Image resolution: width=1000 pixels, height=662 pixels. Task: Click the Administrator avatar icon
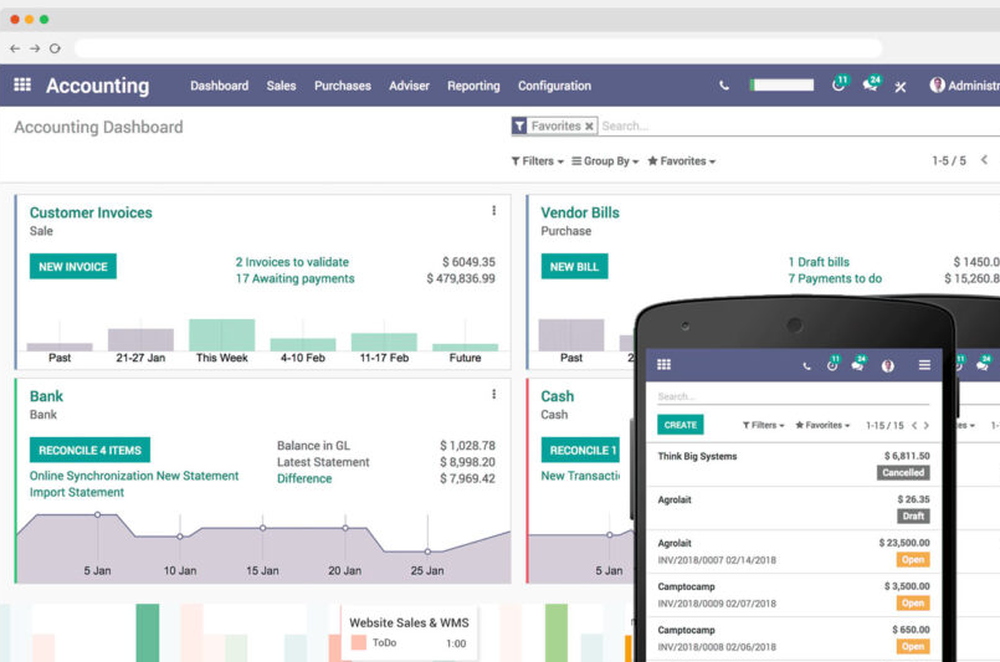tap(937, 86)
